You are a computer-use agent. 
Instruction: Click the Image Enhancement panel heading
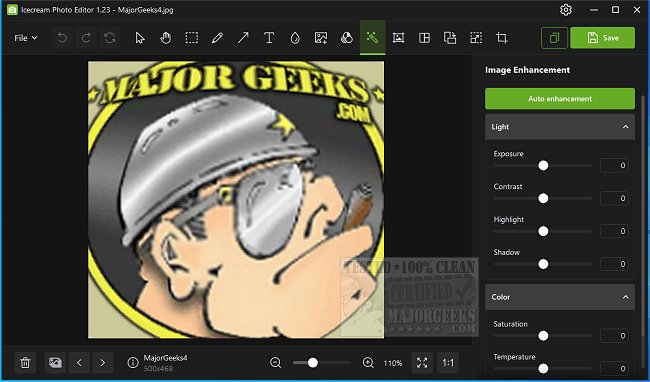click(527, 70)
